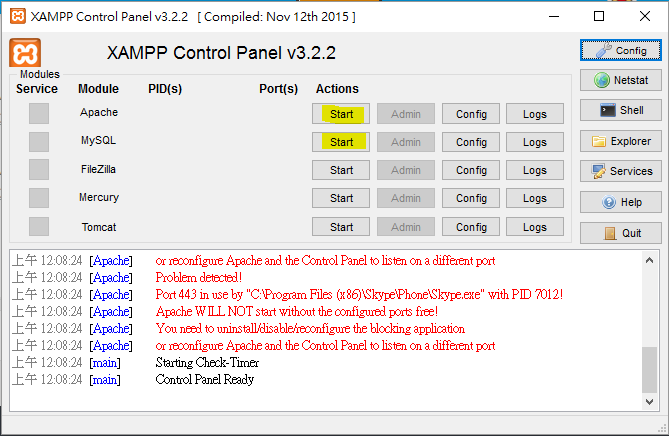Maximize the XAMPP Control Panel window
The width and height of the screenshot is (669, 436).
pos(599,16)
